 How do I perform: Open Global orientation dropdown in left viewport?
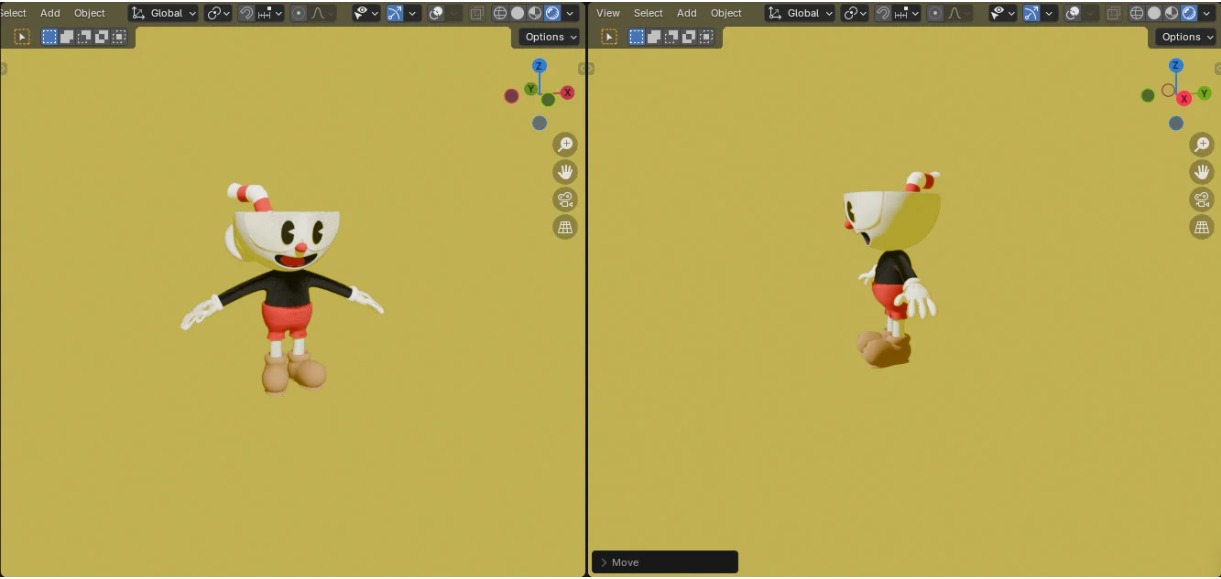[165, 13]
